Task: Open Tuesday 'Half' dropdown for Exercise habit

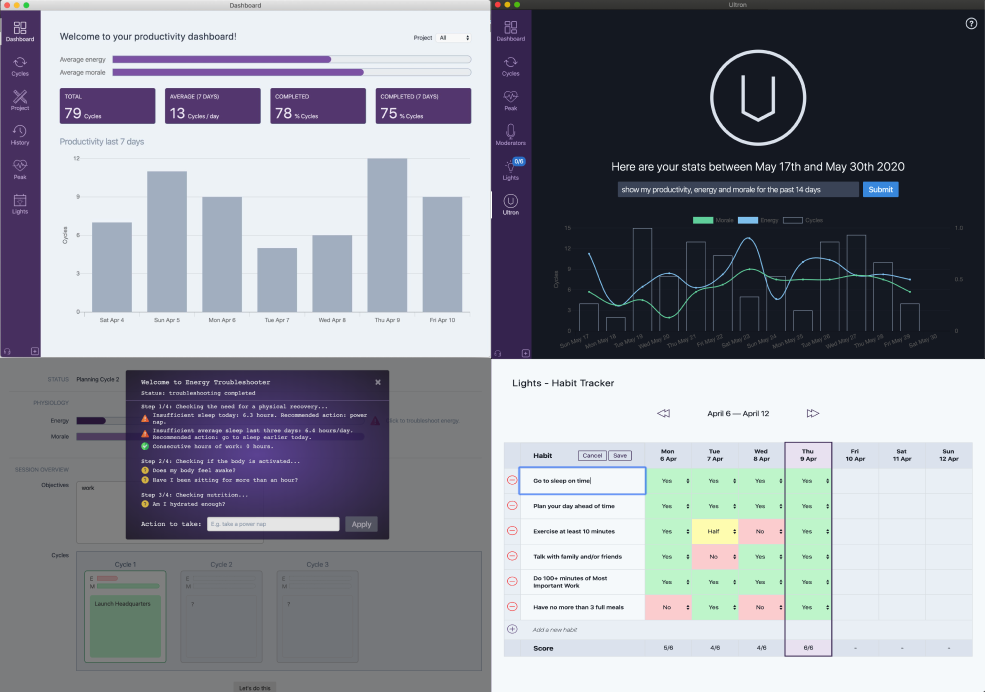Action: [x=715, y=531]
